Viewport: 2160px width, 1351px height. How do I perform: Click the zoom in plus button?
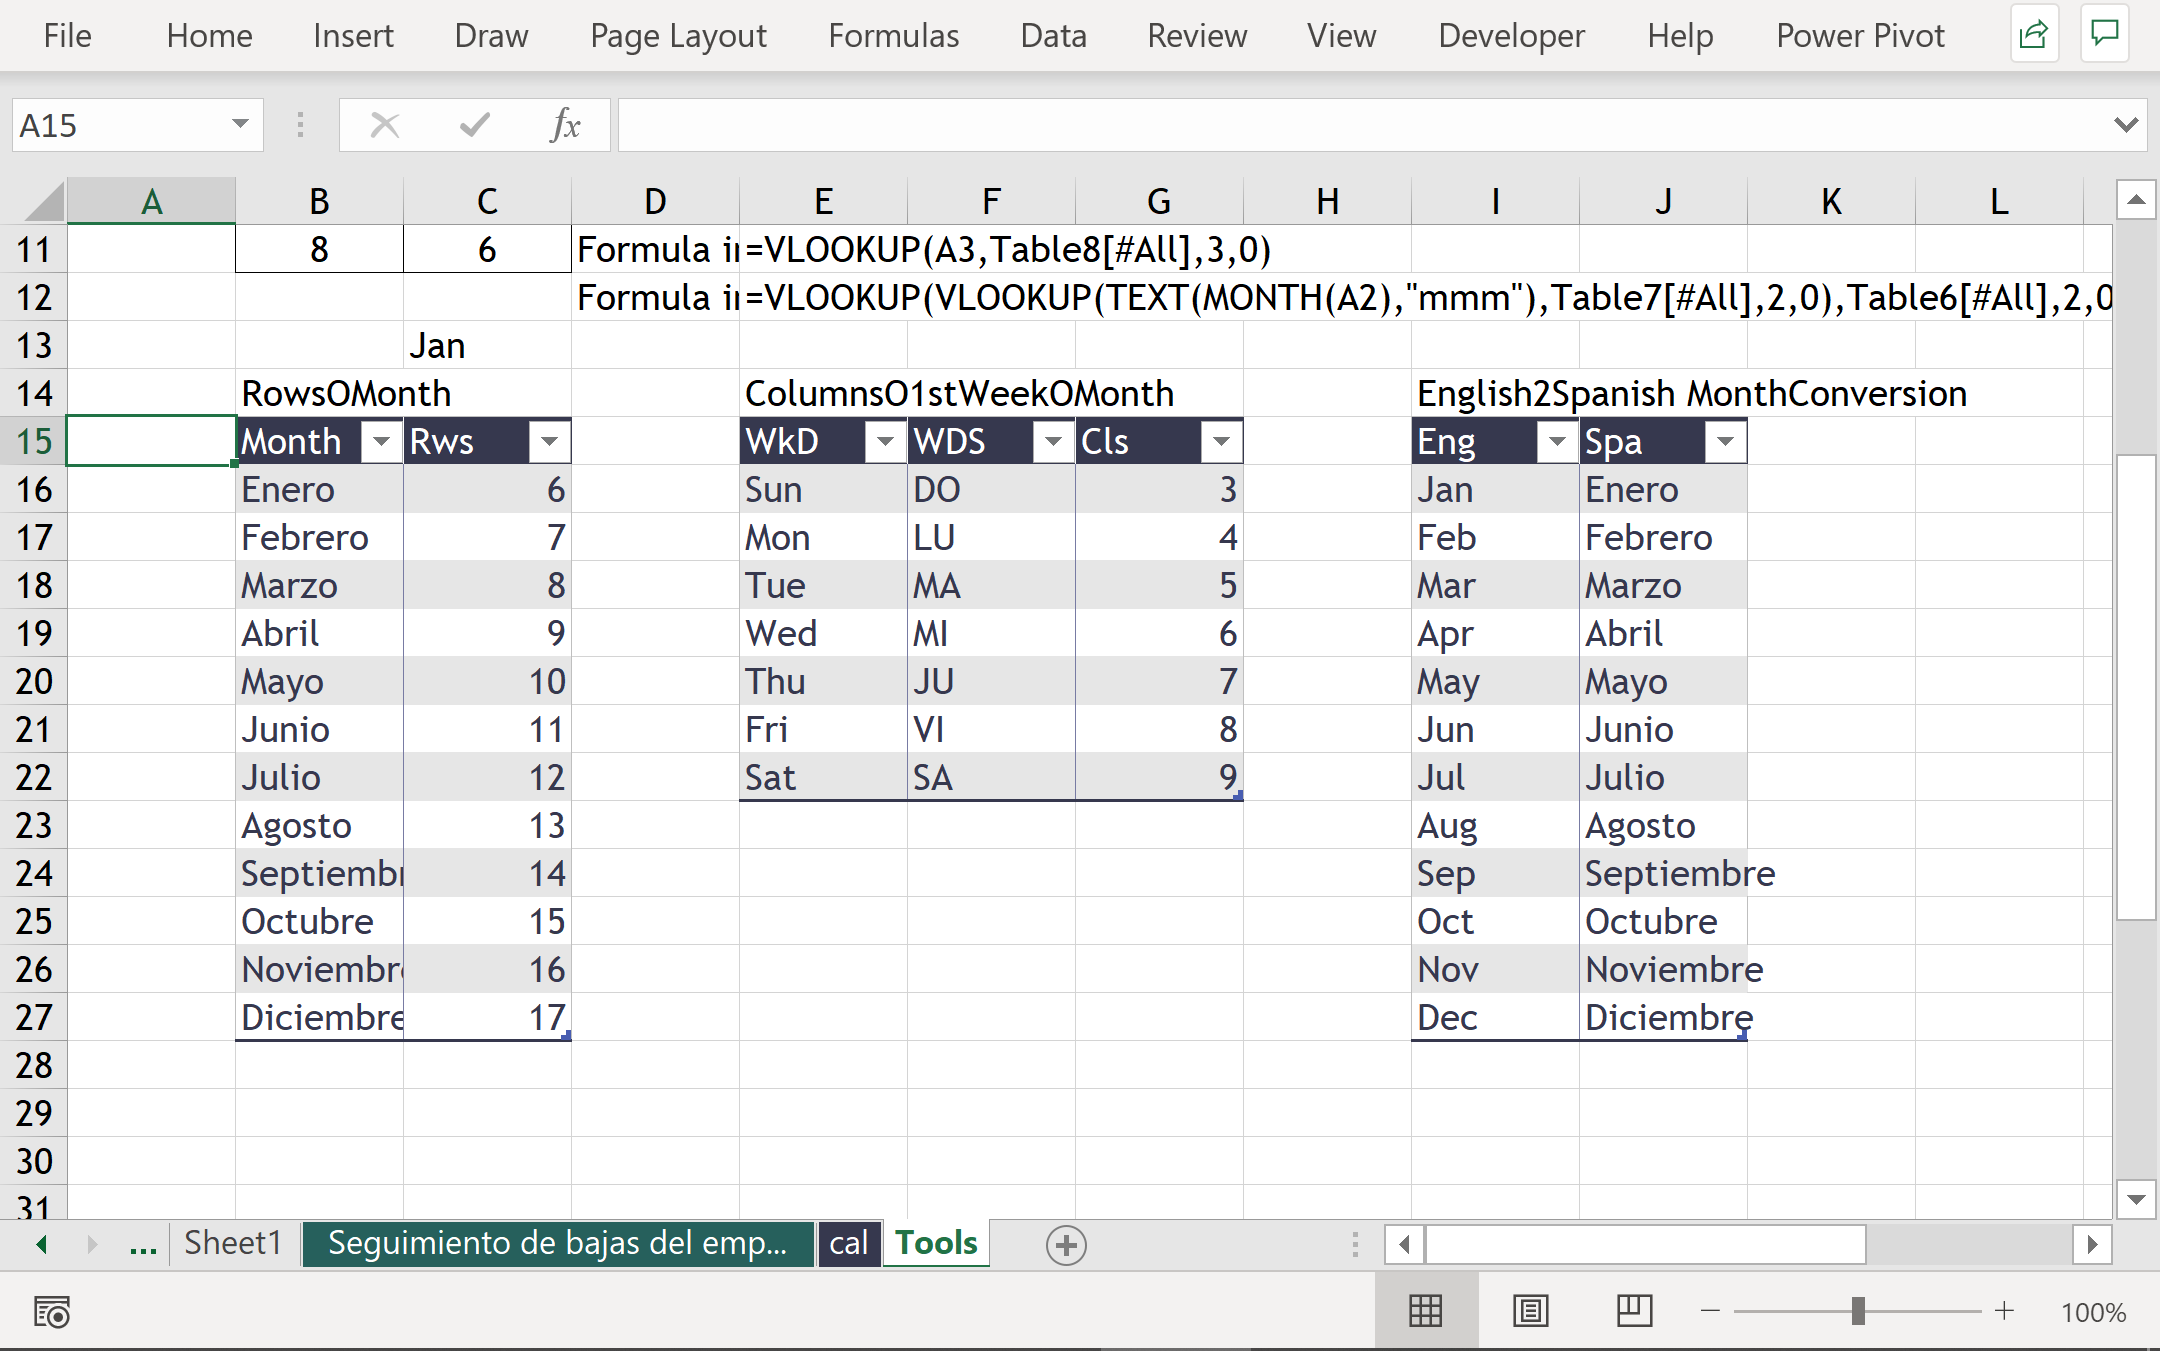(2004, 1311)
